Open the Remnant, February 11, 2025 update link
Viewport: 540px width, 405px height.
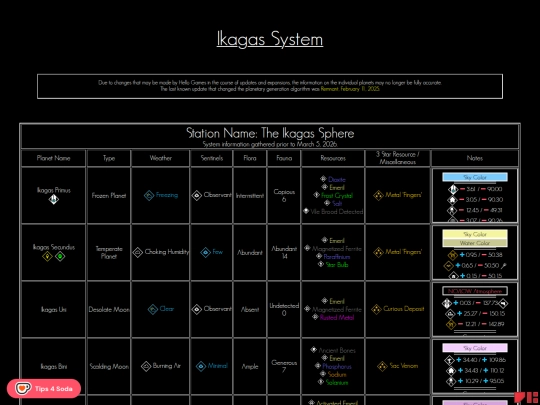point(350,89)
